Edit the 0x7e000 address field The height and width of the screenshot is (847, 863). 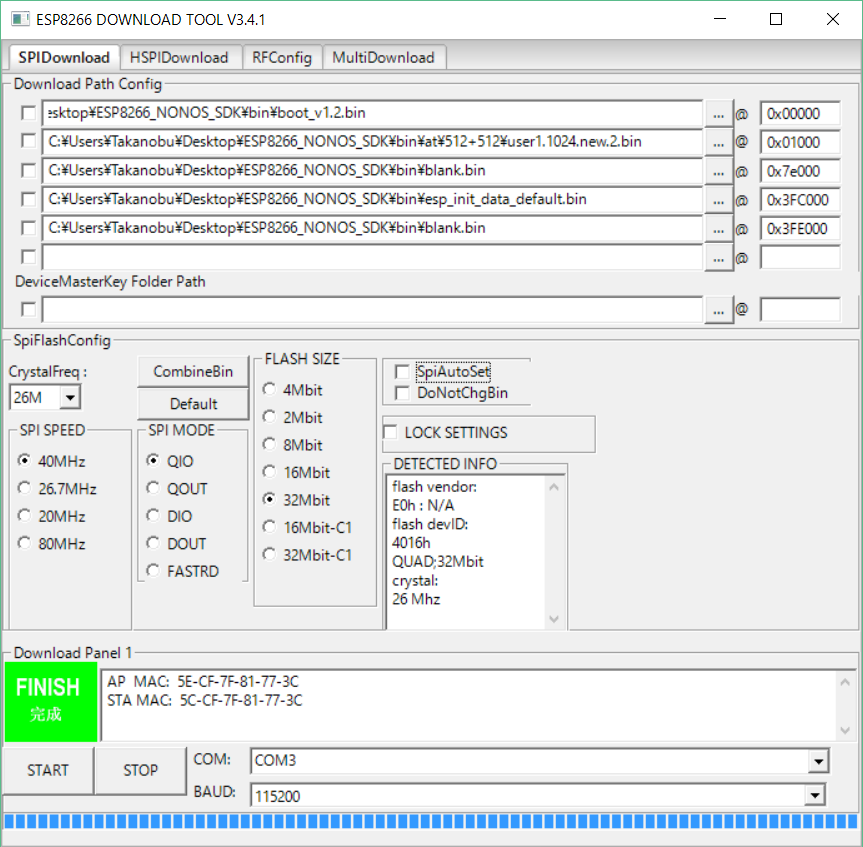[800, 171]
